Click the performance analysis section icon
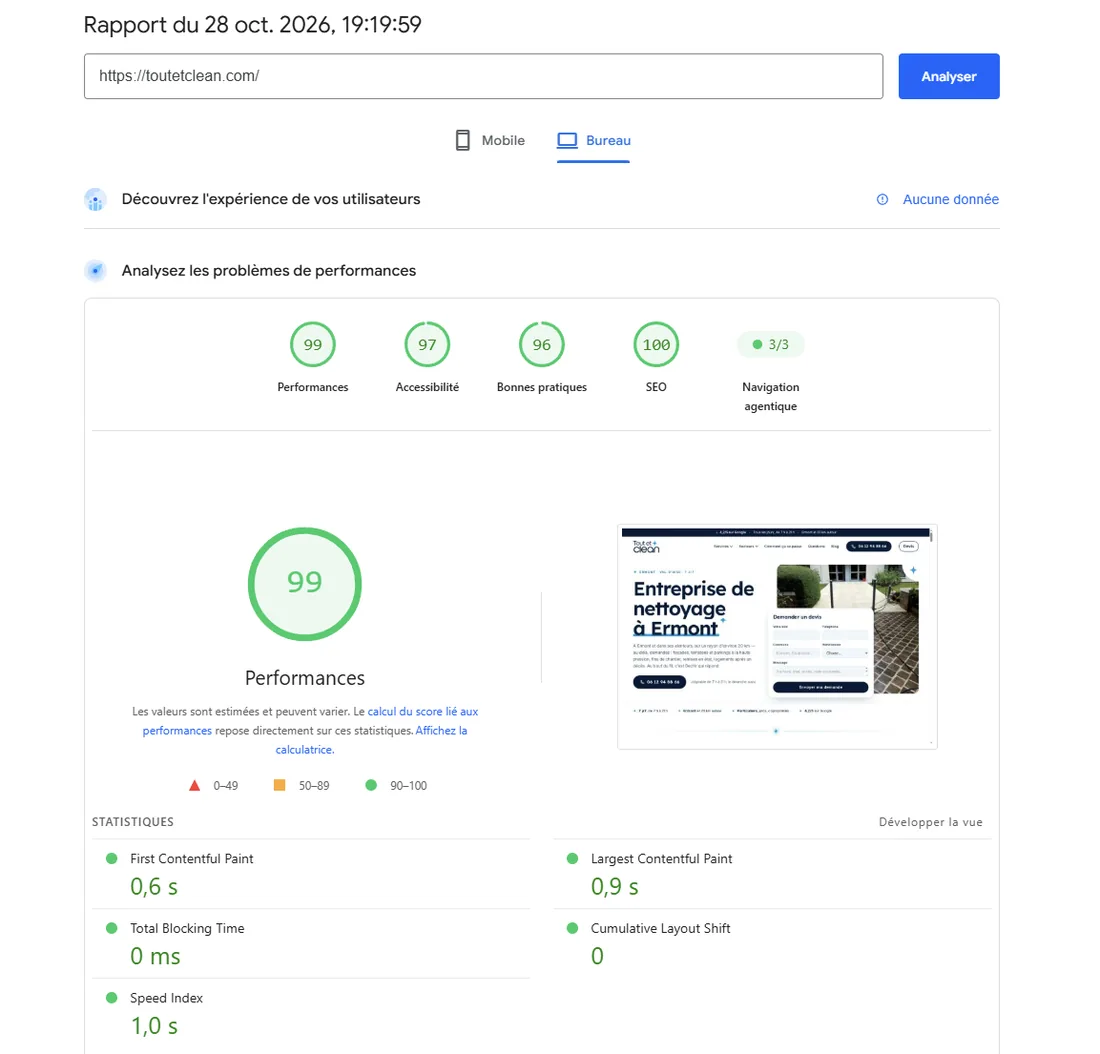The image size is (1100, 1054). (x=95, y=271)
